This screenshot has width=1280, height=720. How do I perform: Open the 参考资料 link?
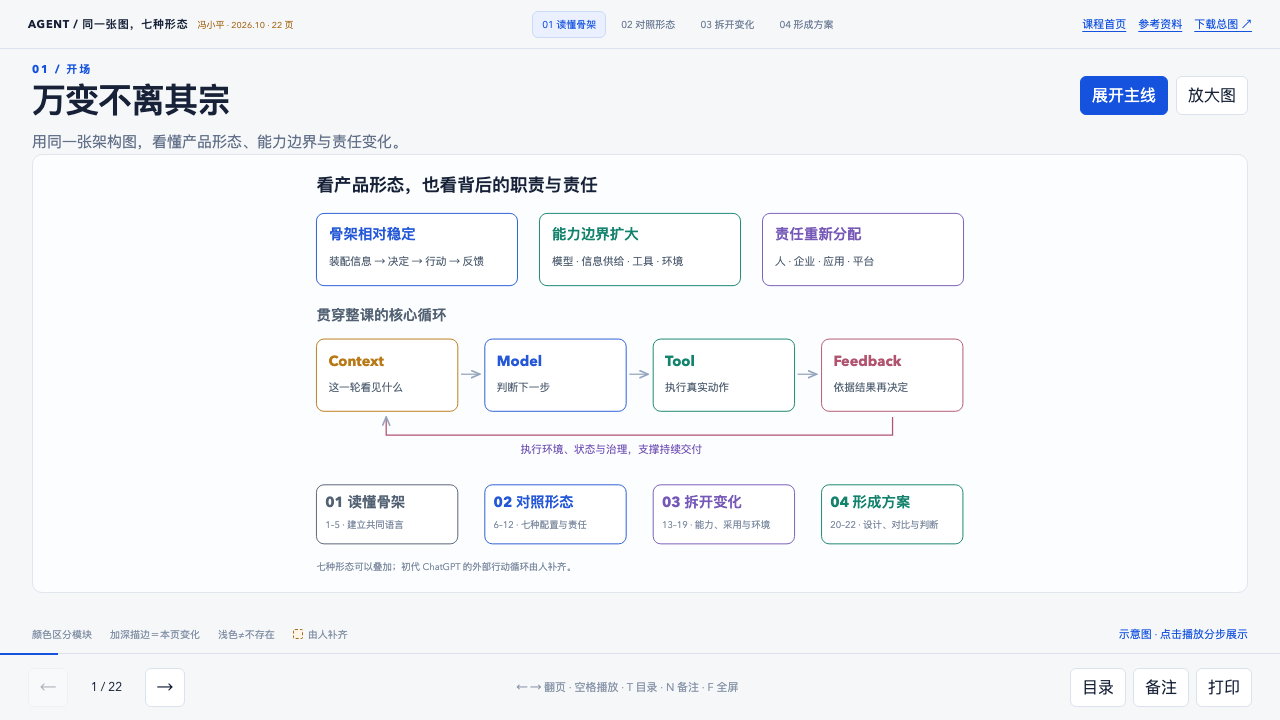1160,24
